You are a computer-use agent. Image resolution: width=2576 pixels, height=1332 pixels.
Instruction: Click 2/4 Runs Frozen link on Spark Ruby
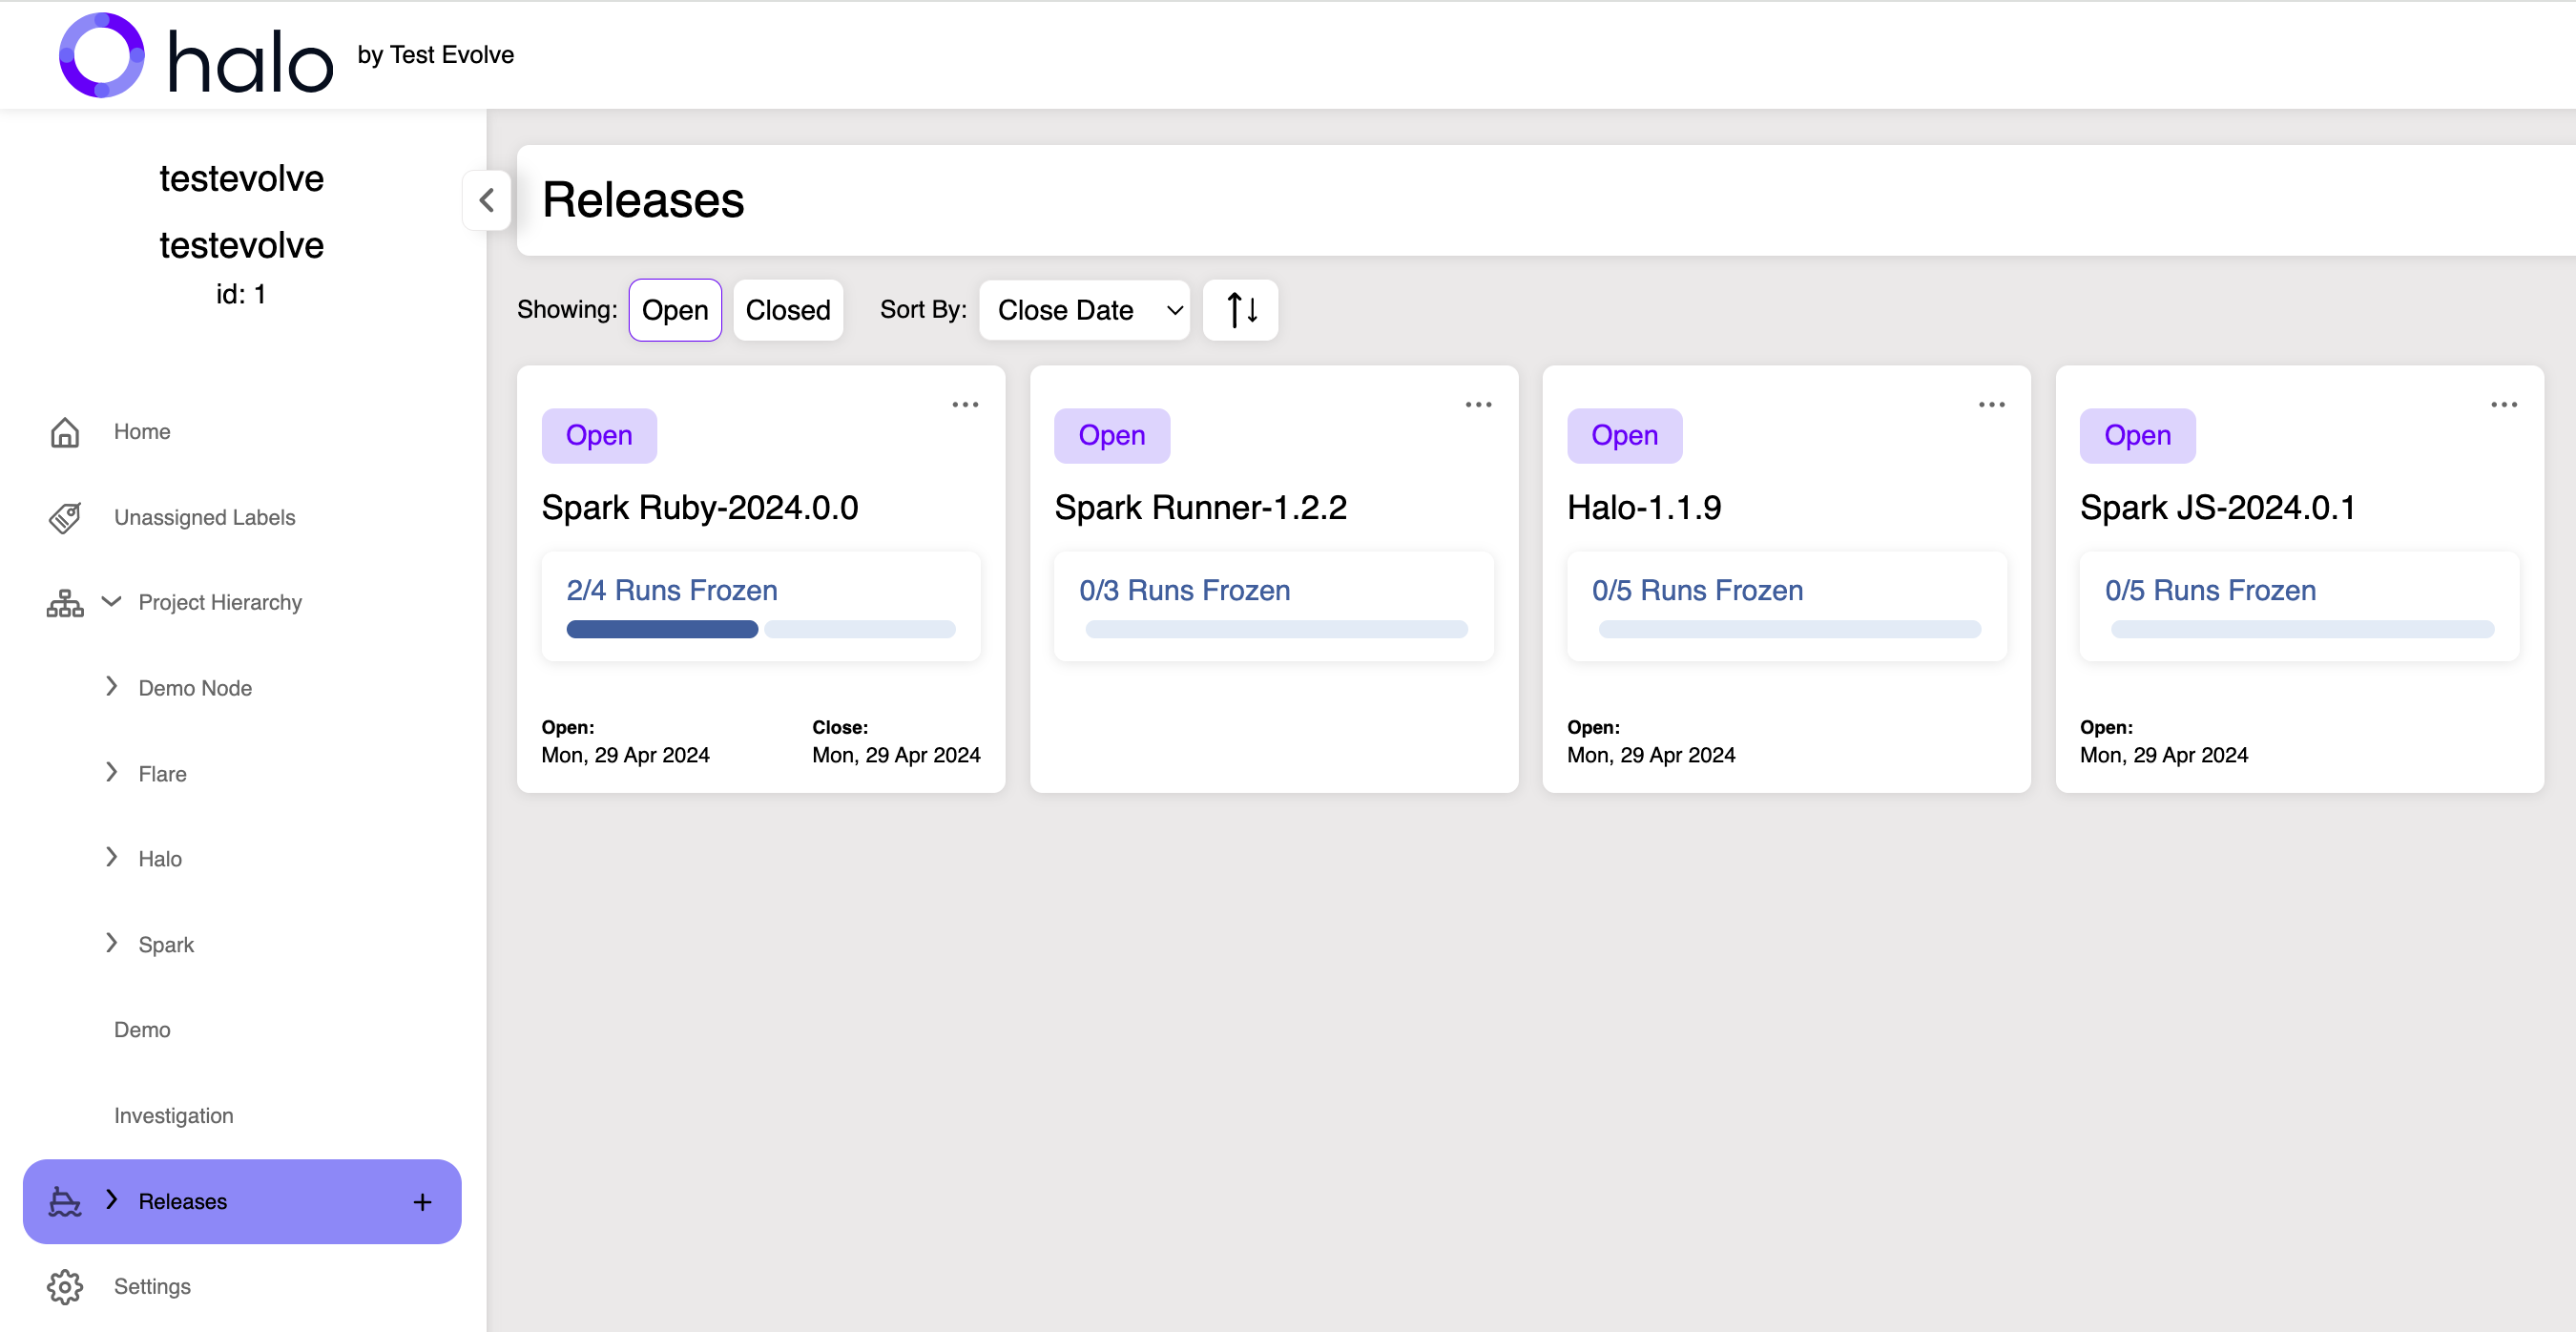(671, 588)
